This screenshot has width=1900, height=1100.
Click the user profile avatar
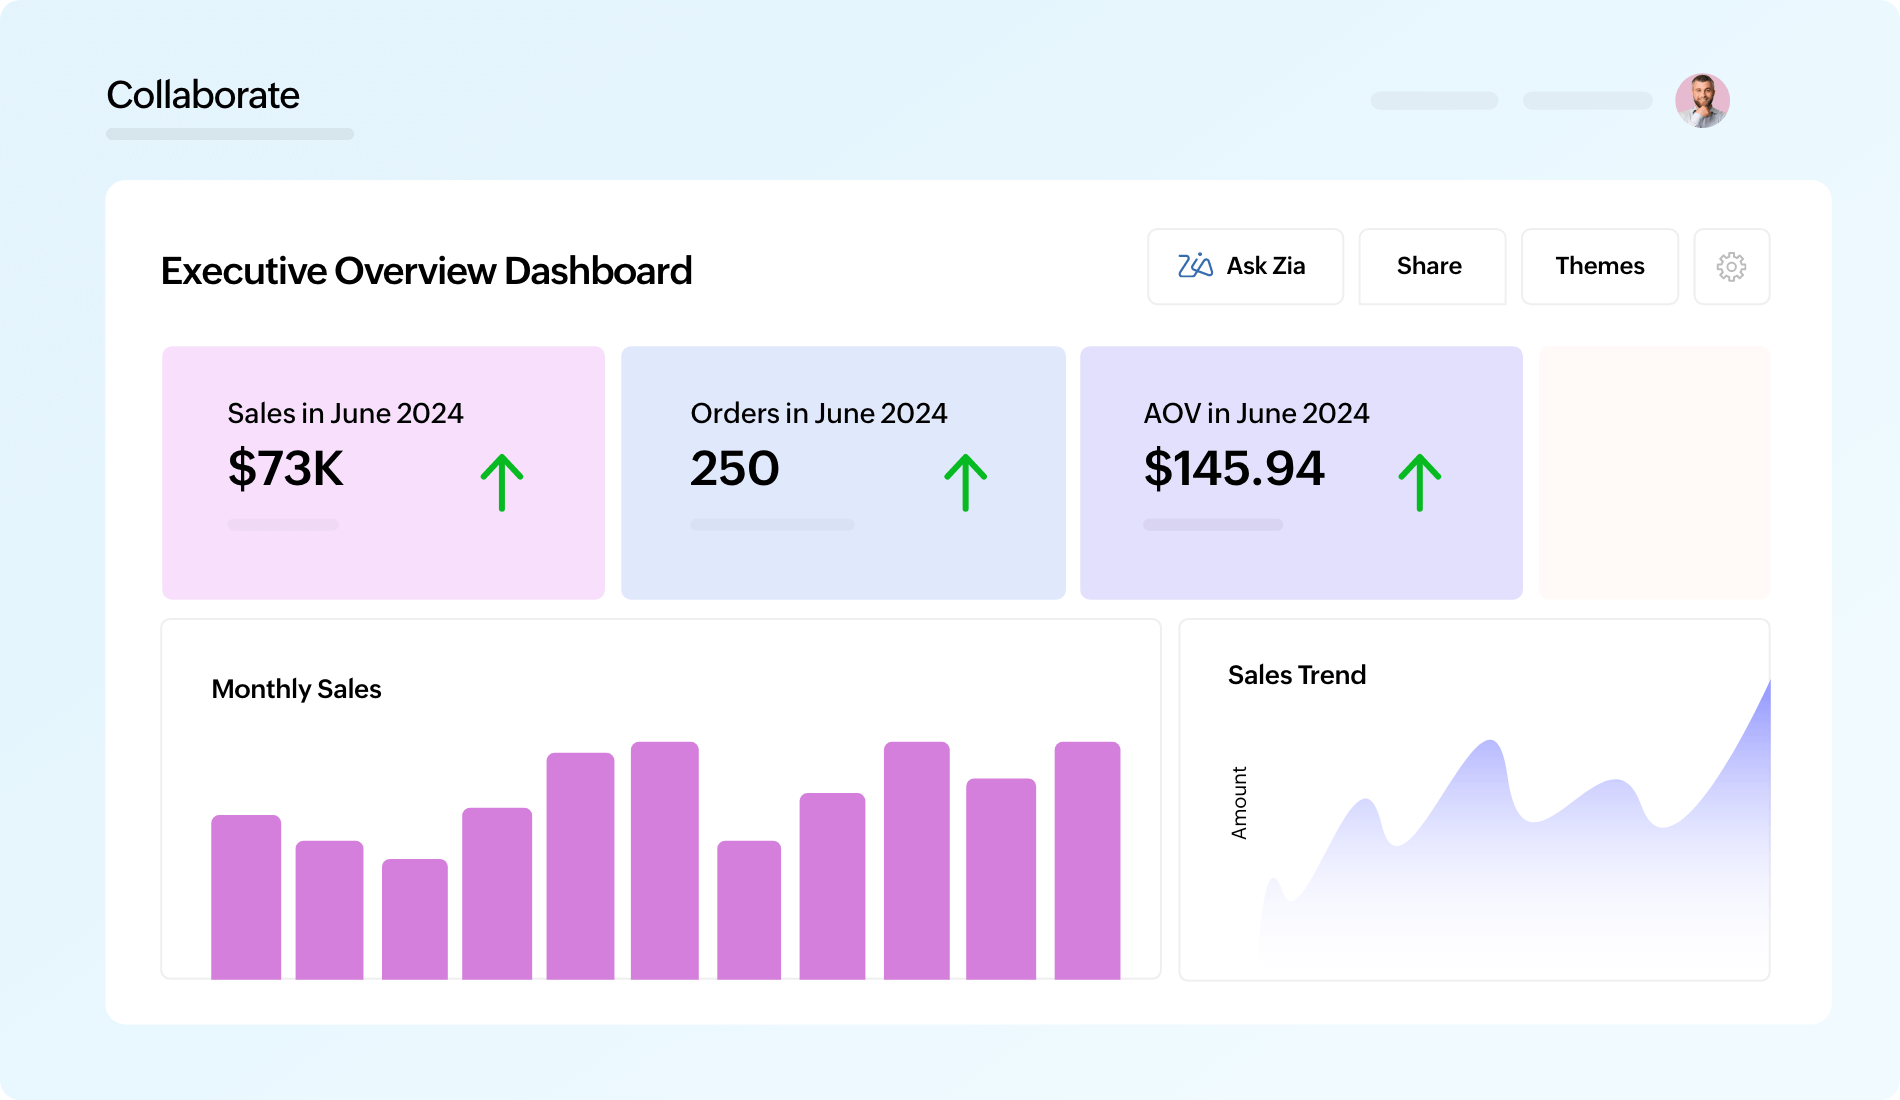tap(1702, 100)
